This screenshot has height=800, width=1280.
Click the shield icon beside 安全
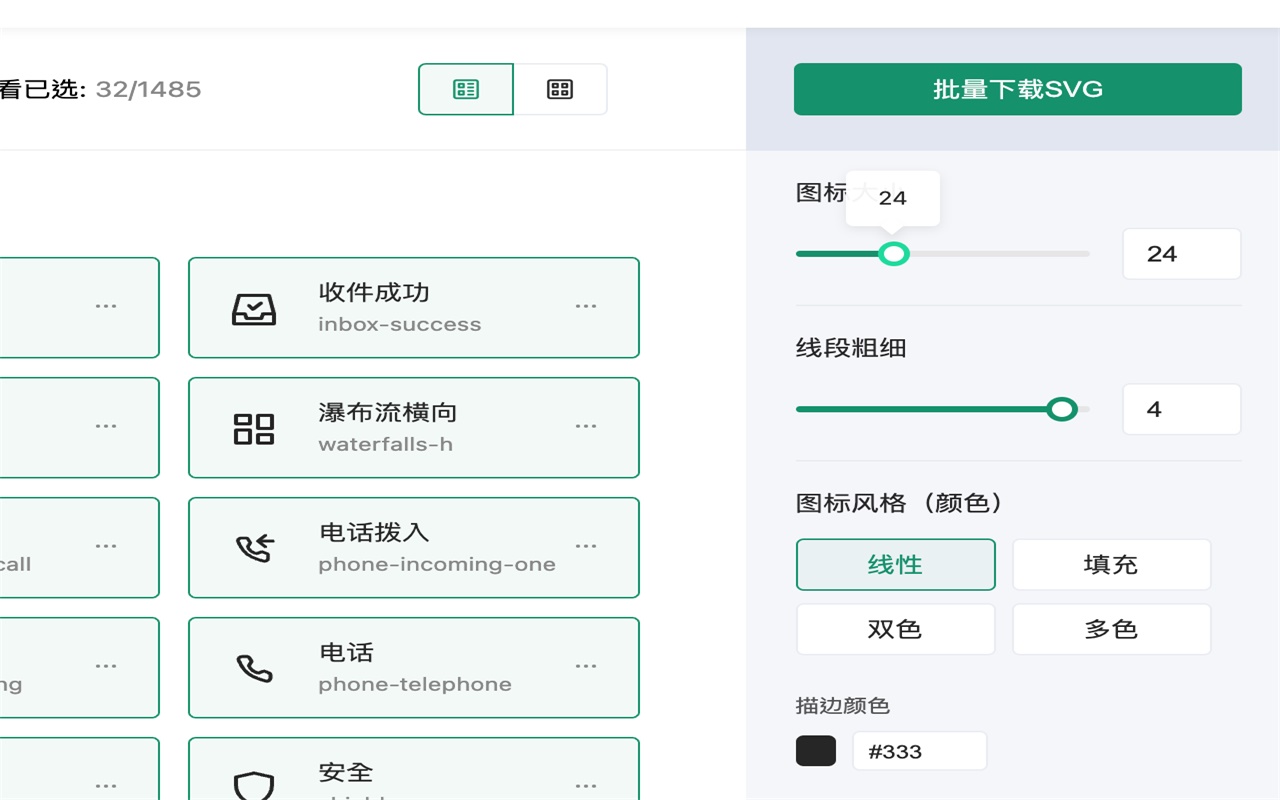click(x=254, y=785)
